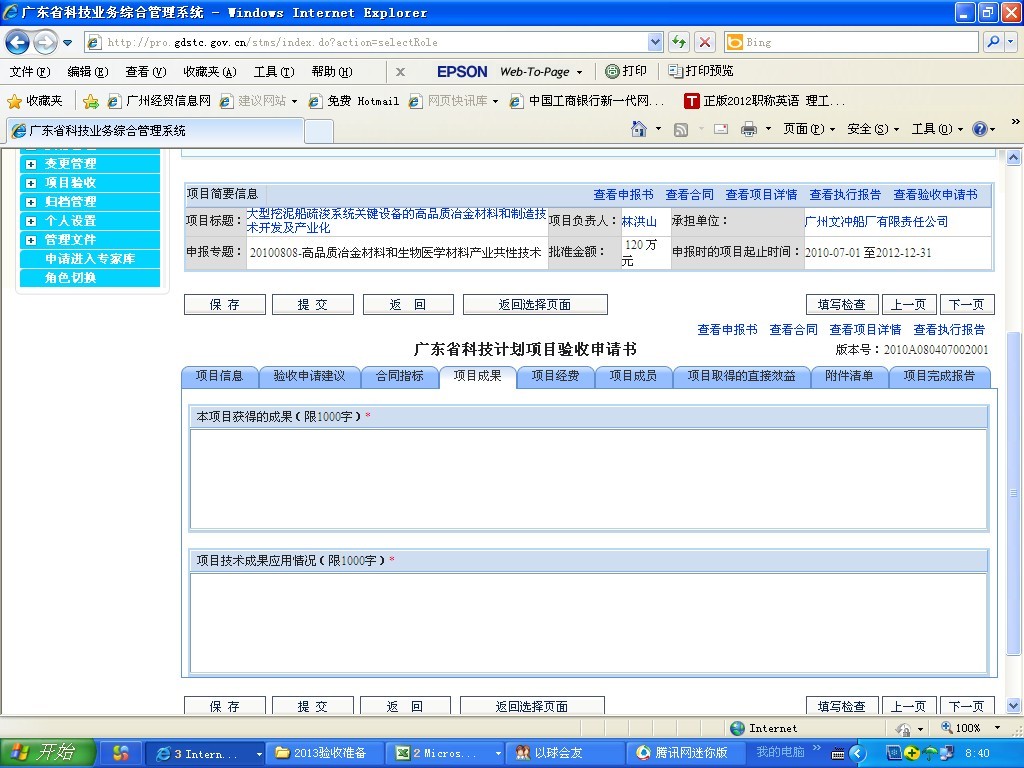Click the 广州文冲船厂有限责任公司 link

[x=876, y=221]
